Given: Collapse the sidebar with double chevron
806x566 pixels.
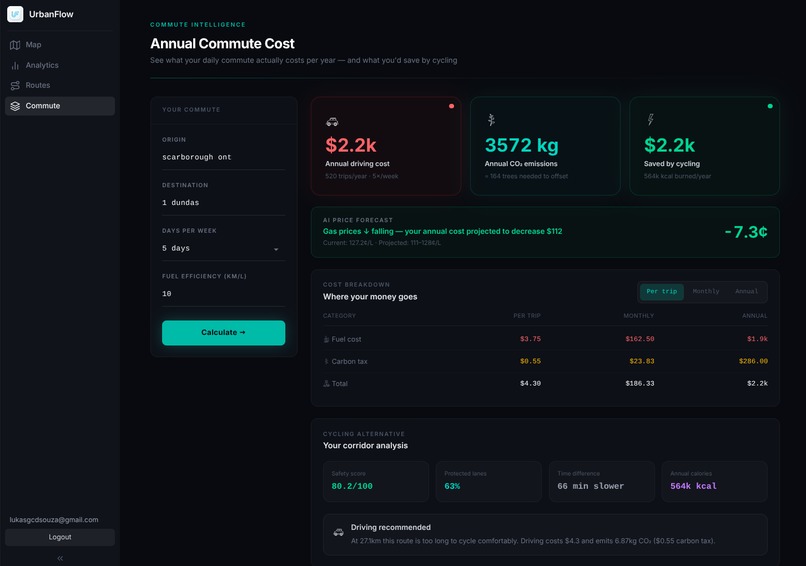Looking at the screenshot, I should [60, 558].
